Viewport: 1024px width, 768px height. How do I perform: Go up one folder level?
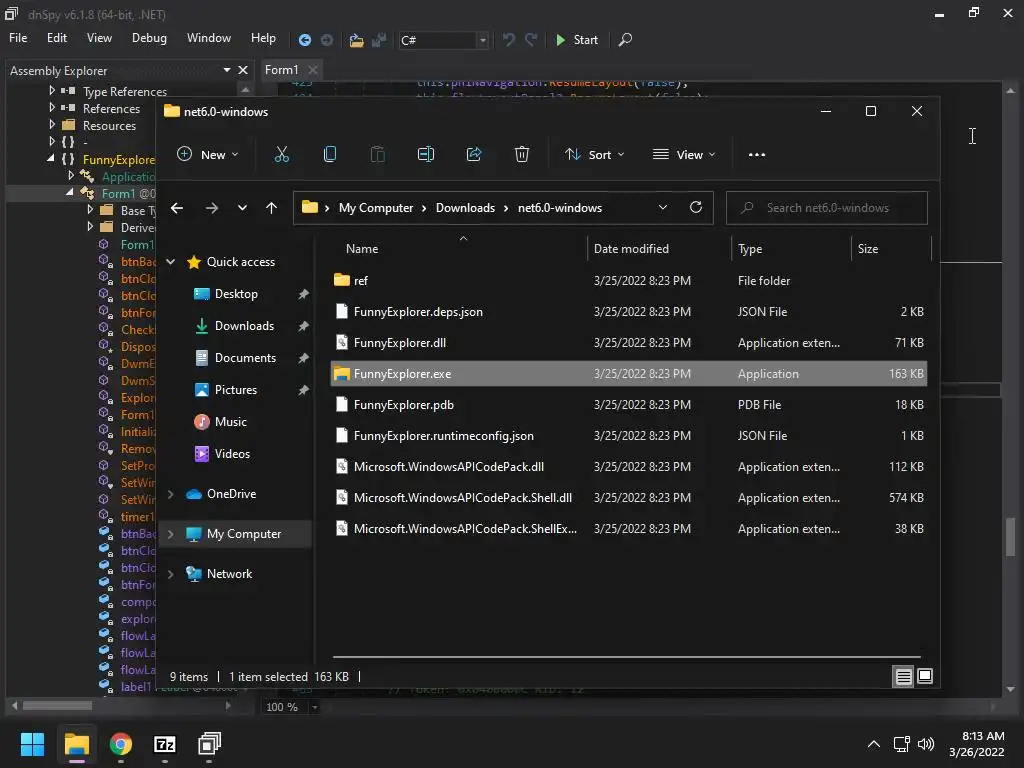[271, 208]
